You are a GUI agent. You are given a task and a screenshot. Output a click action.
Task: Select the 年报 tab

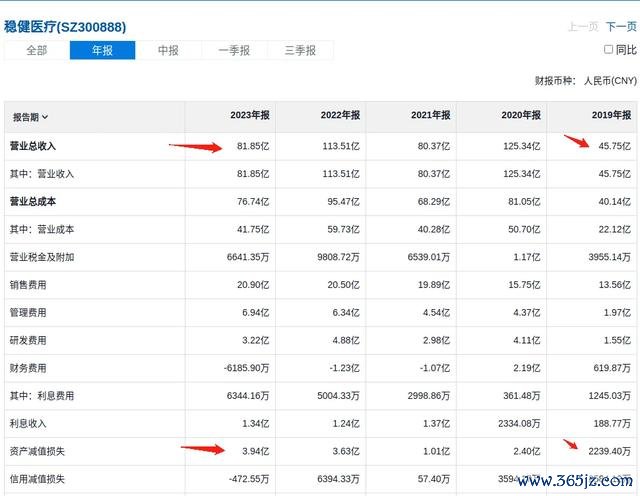[102, 50]
